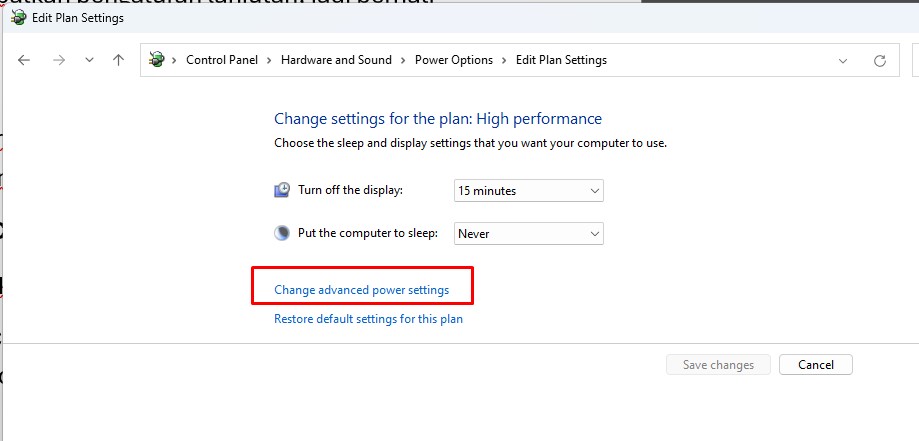Click the power icon in the address bar

click(157, 60)
